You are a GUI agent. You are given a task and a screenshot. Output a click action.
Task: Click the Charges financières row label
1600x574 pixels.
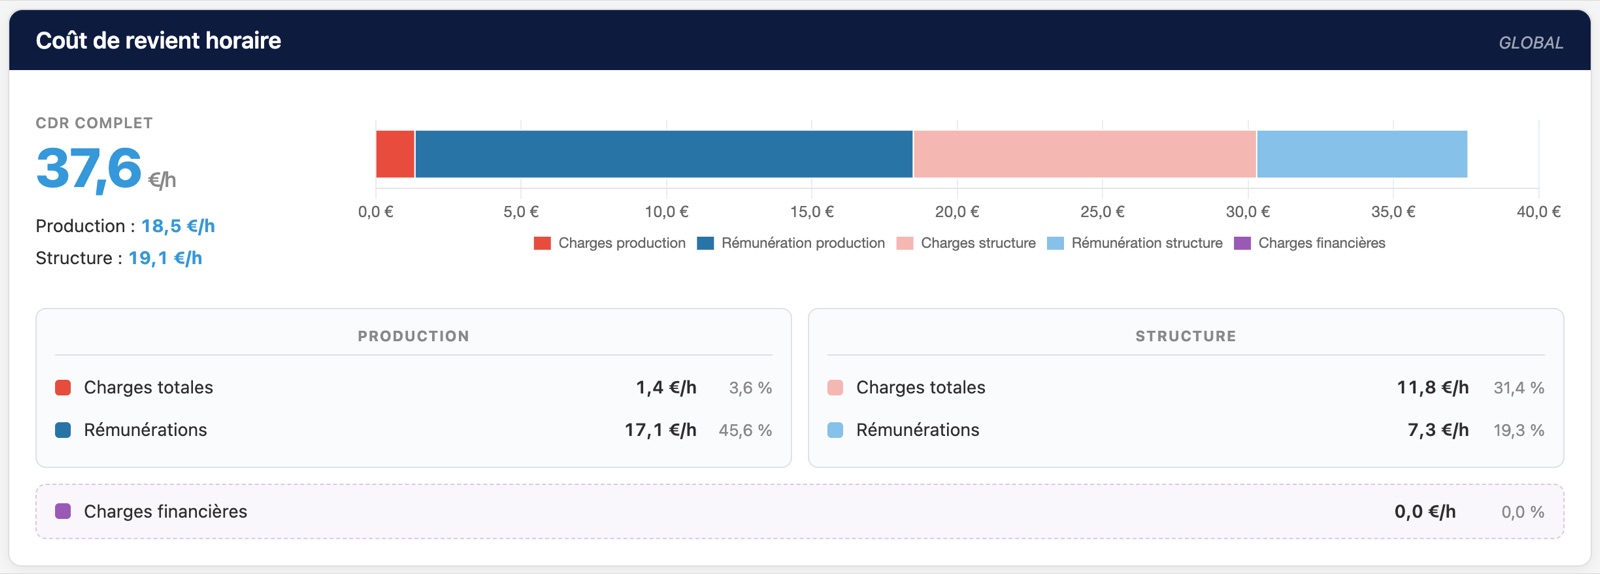pyautogui.click(x=165, y=511)
